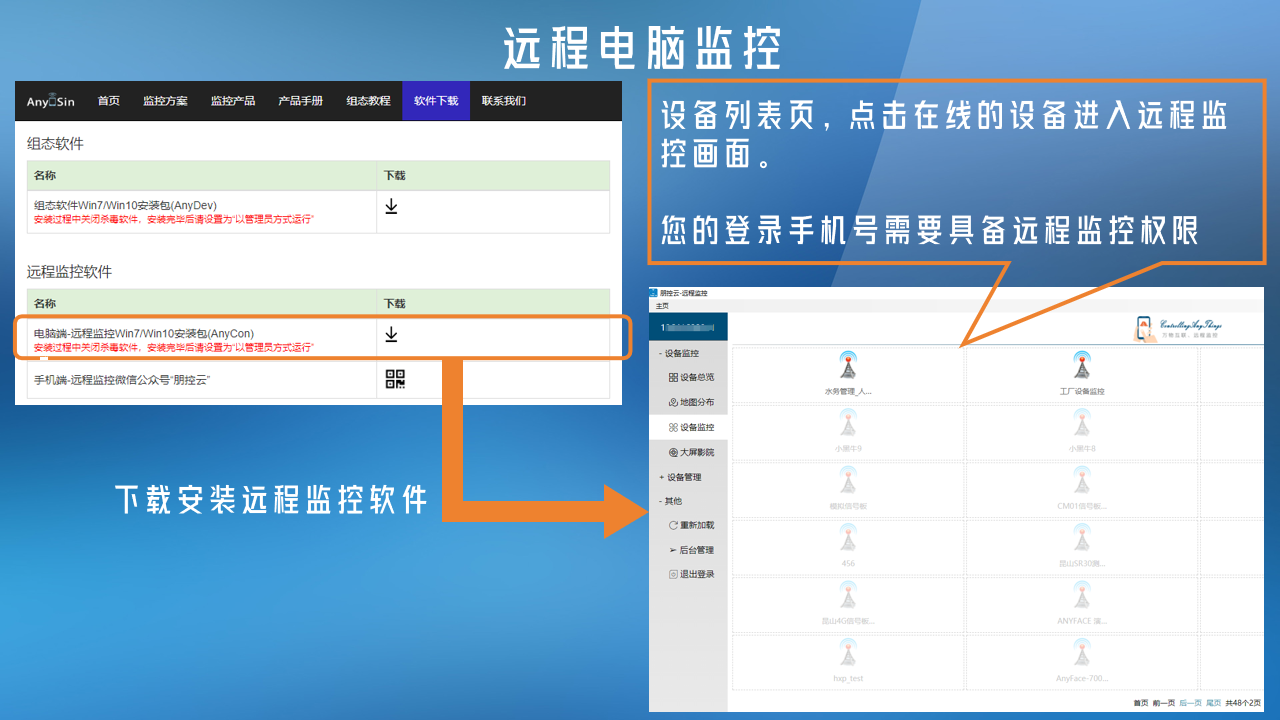The width and height of the screenshot is (1280, 720).
Task: Collapse the 其他 tree group
Action: 661,501
